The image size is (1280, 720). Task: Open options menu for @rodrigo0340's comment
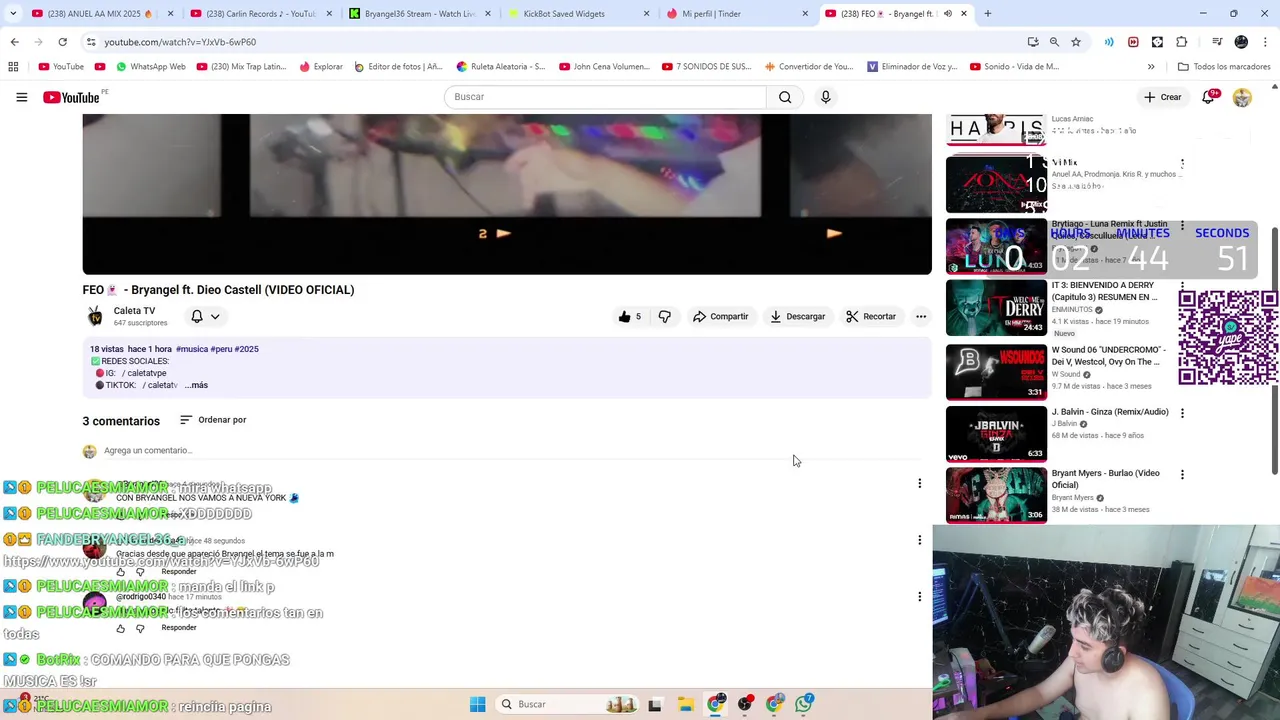click(919, 597)
